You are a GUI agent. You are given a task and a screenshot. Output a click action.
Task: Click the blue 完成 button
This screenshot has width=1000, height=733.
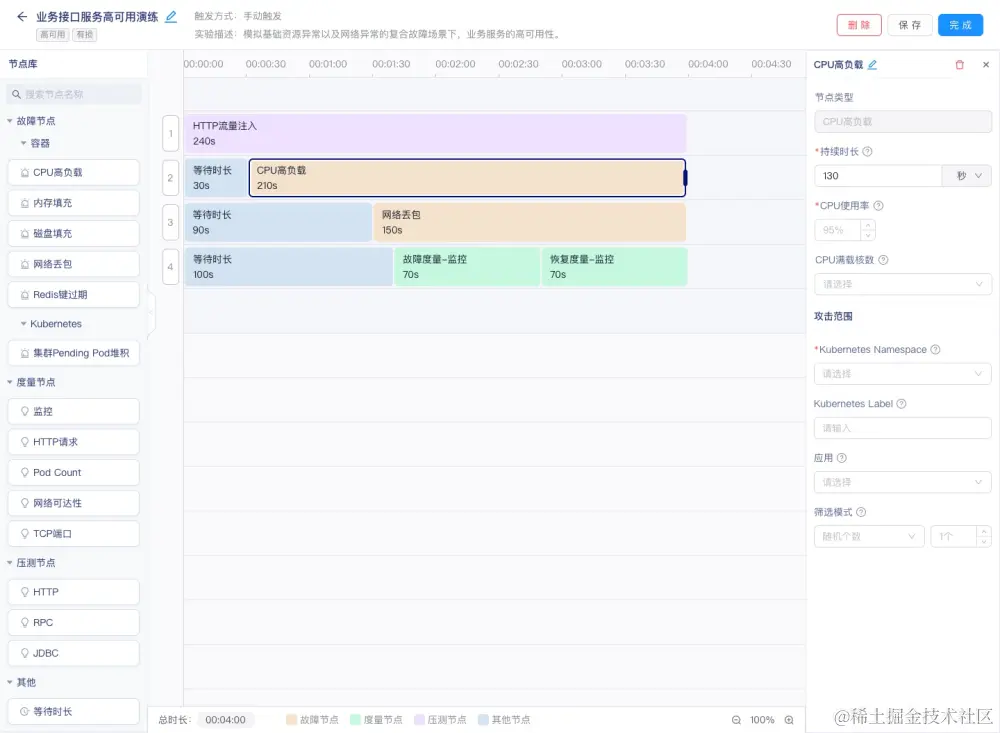[960, 25]
